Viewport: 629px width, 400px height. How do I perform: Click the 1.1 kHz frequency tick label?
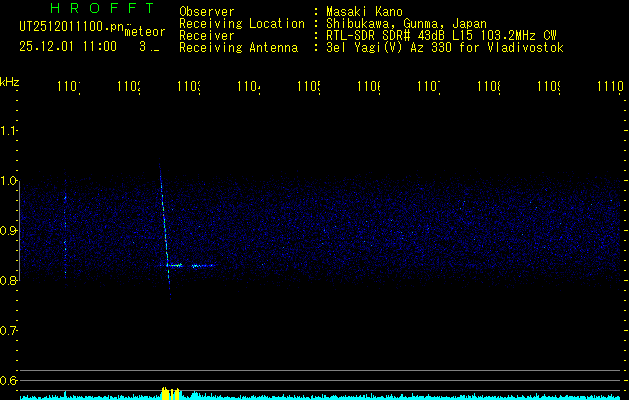click(9, 130)
